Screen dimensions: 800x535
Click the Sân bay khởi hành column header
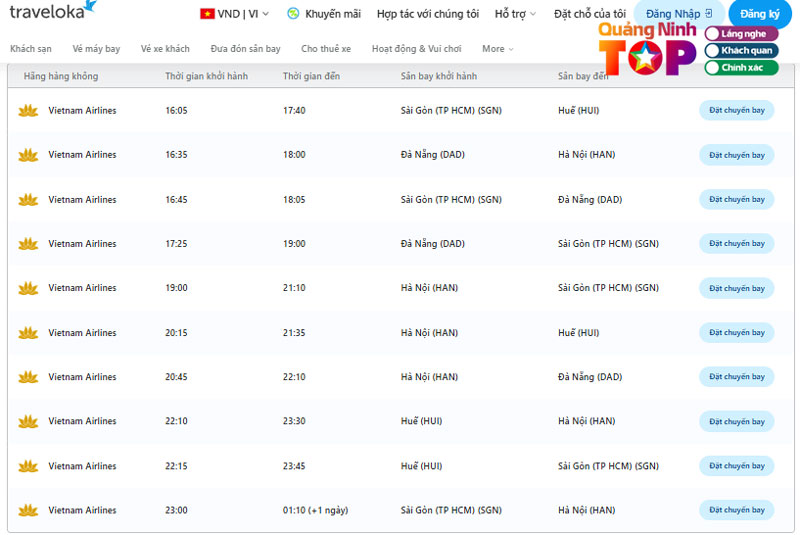439,76
